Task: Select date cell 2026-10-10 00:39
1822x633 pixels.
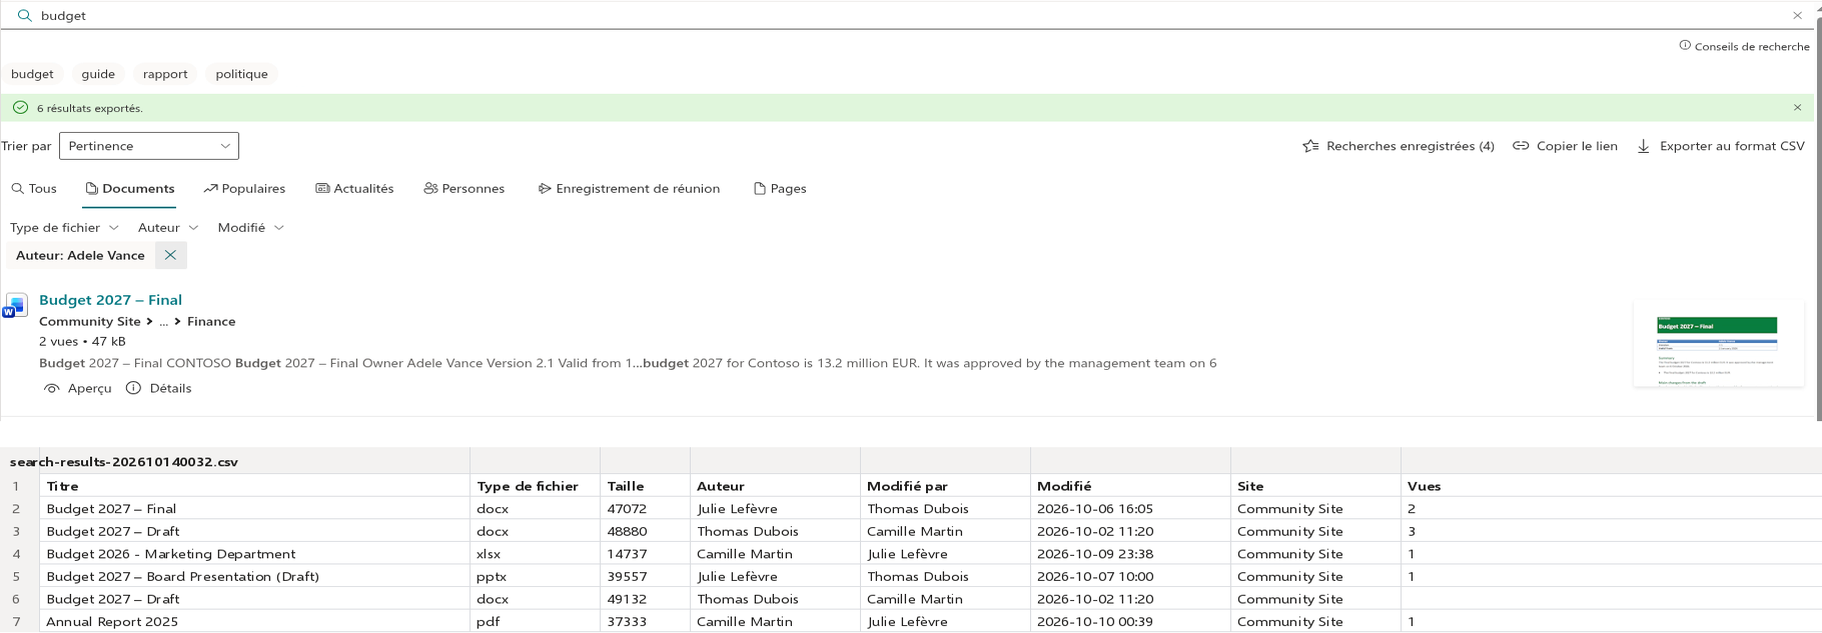Action: pos(1130,621)
